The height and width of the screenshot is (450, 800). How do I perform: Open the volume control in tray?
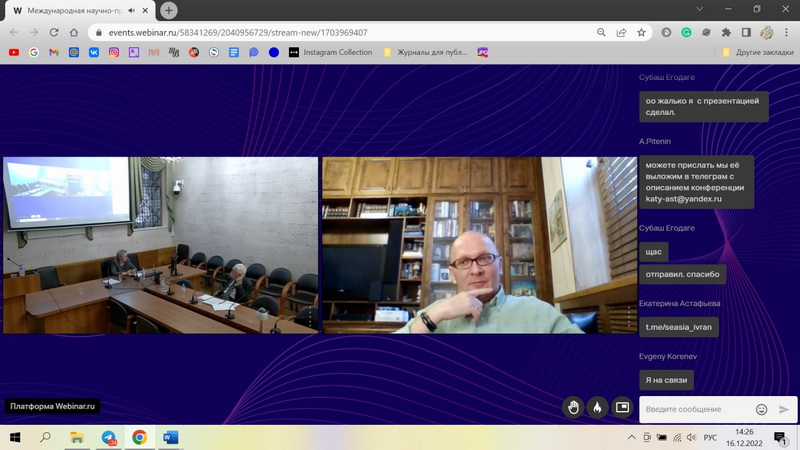tap(691, 438)
